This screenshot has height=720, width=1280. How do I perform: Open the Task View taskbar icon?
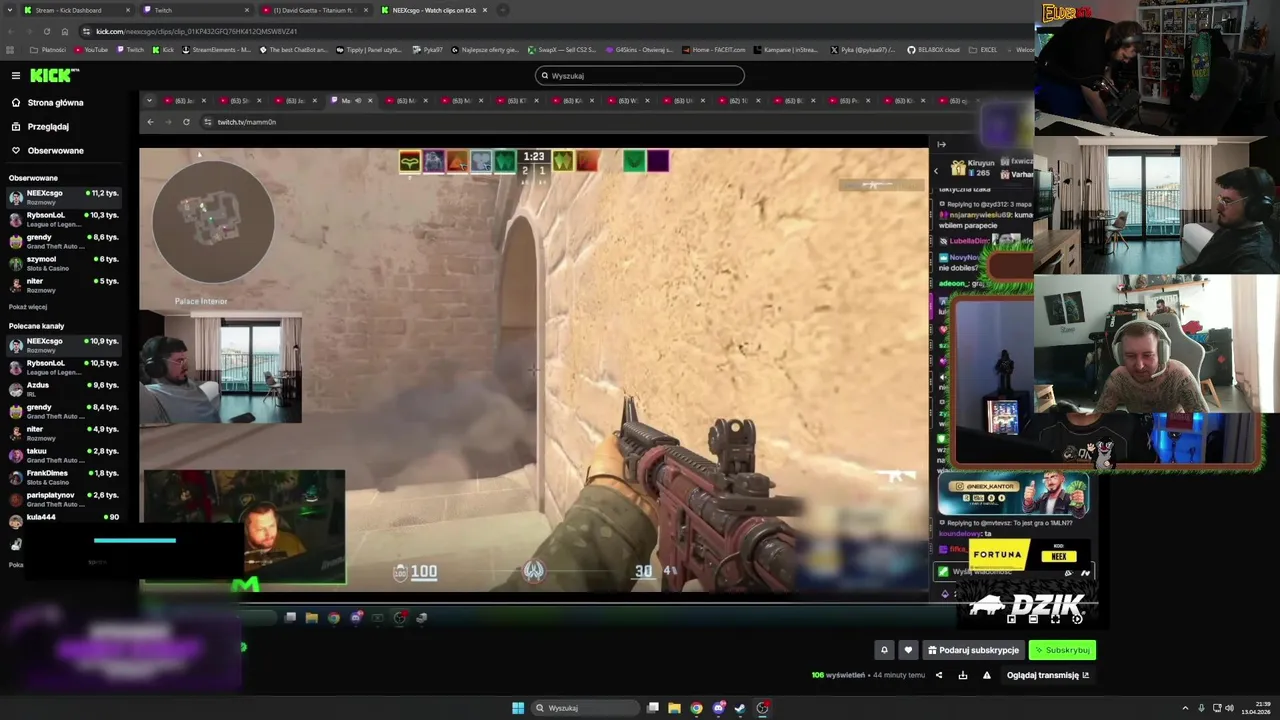[x=652, y=708]
